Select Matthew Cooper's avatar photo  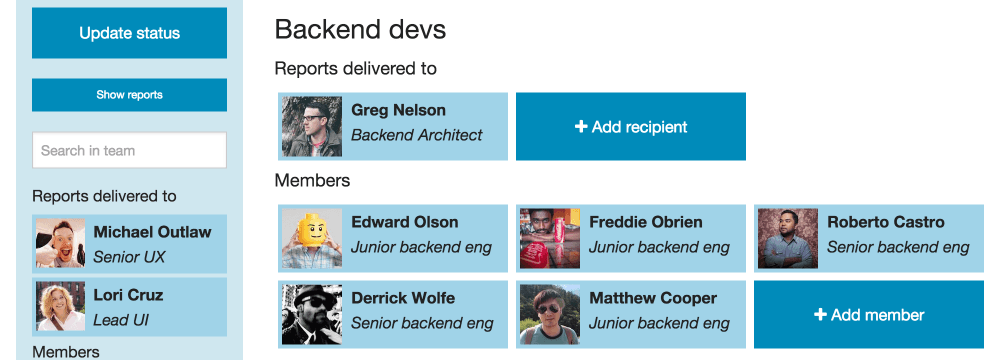(x=550, y=315)
